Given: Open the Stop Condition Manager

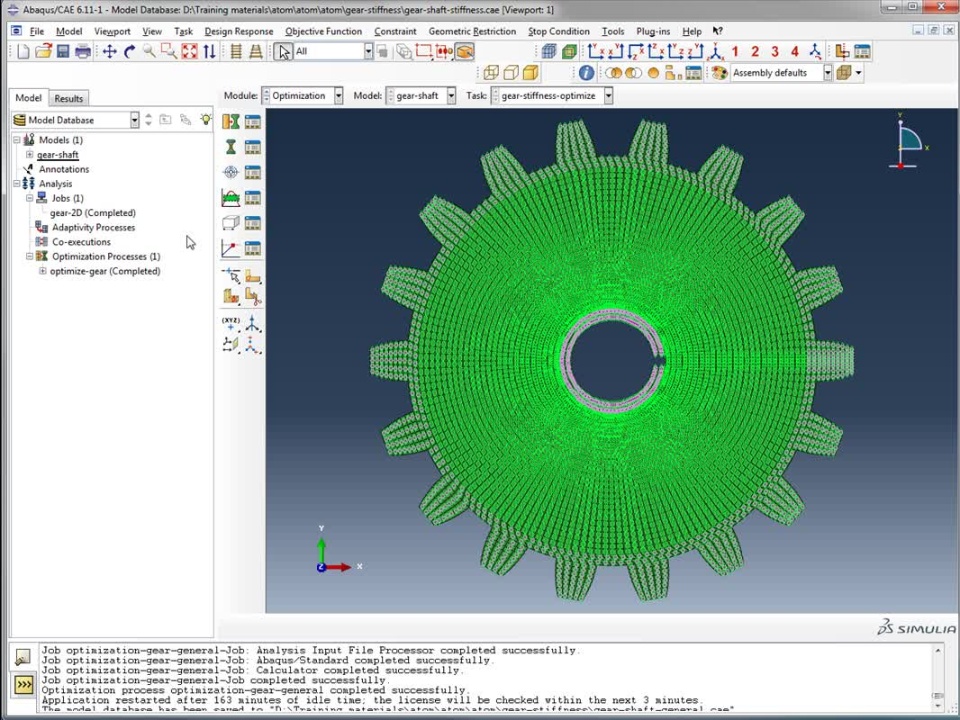Looking at the screenshot, I should click(x=252, y=248).
